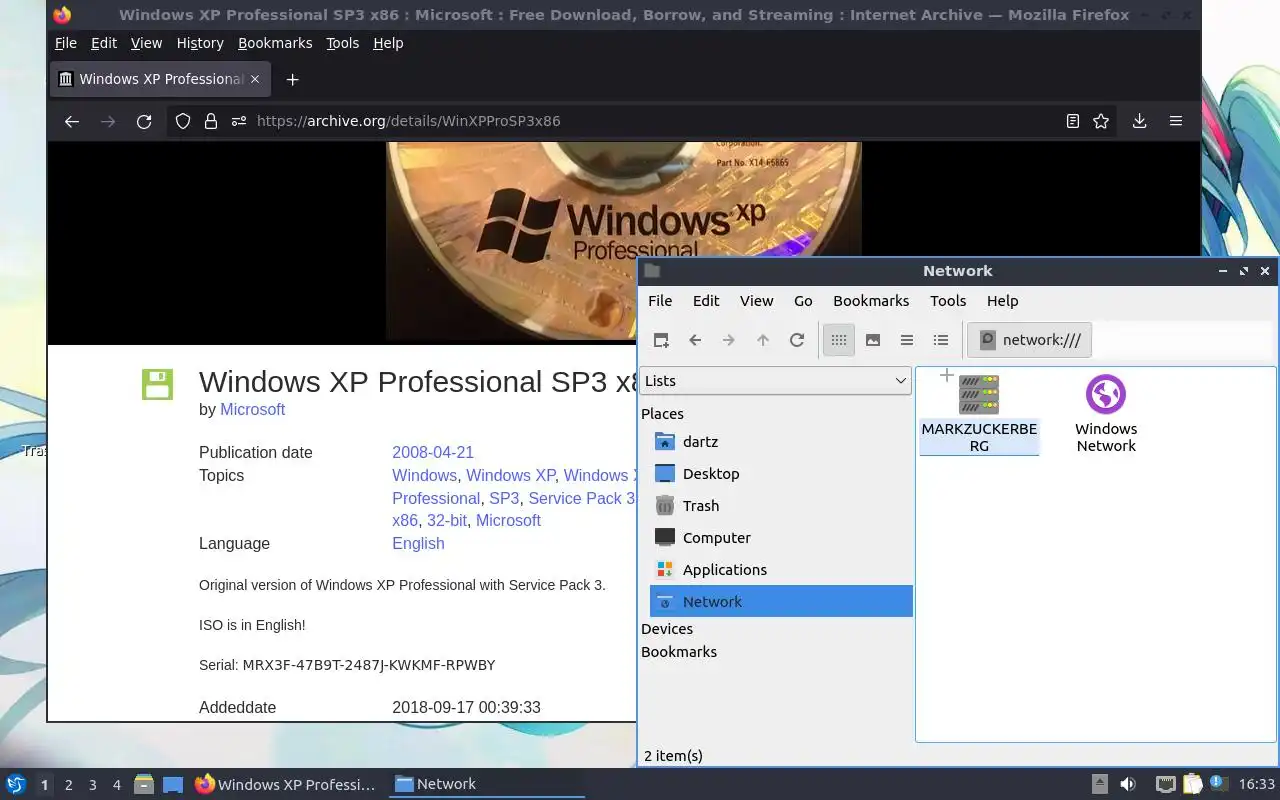
Task: Select the Windows Network icon
Action: coord(1106,394)
